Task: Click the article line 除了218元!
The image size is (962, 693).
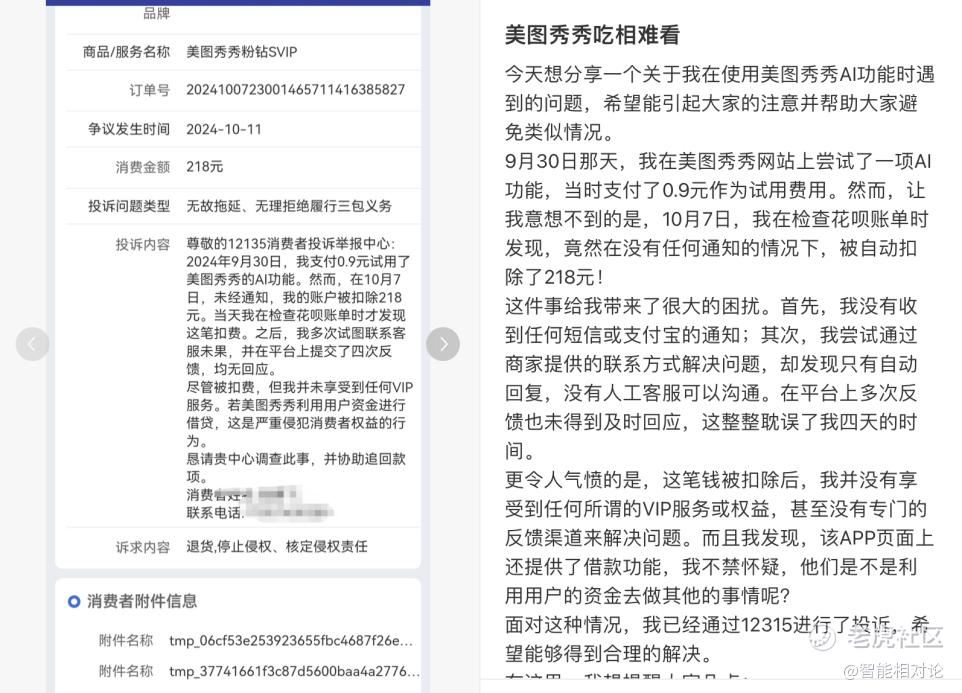Action: tap(555, 277)
